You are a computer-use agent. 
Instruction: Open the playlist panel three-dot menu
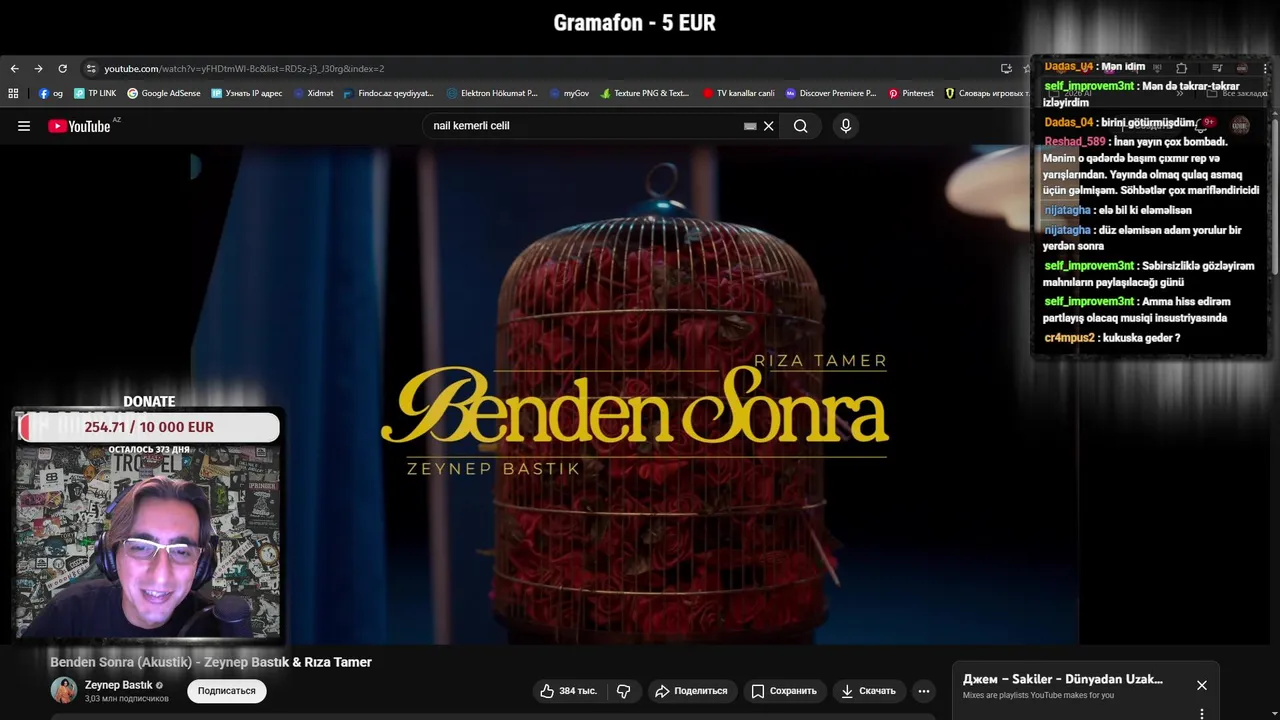[x=1202, y=714]
